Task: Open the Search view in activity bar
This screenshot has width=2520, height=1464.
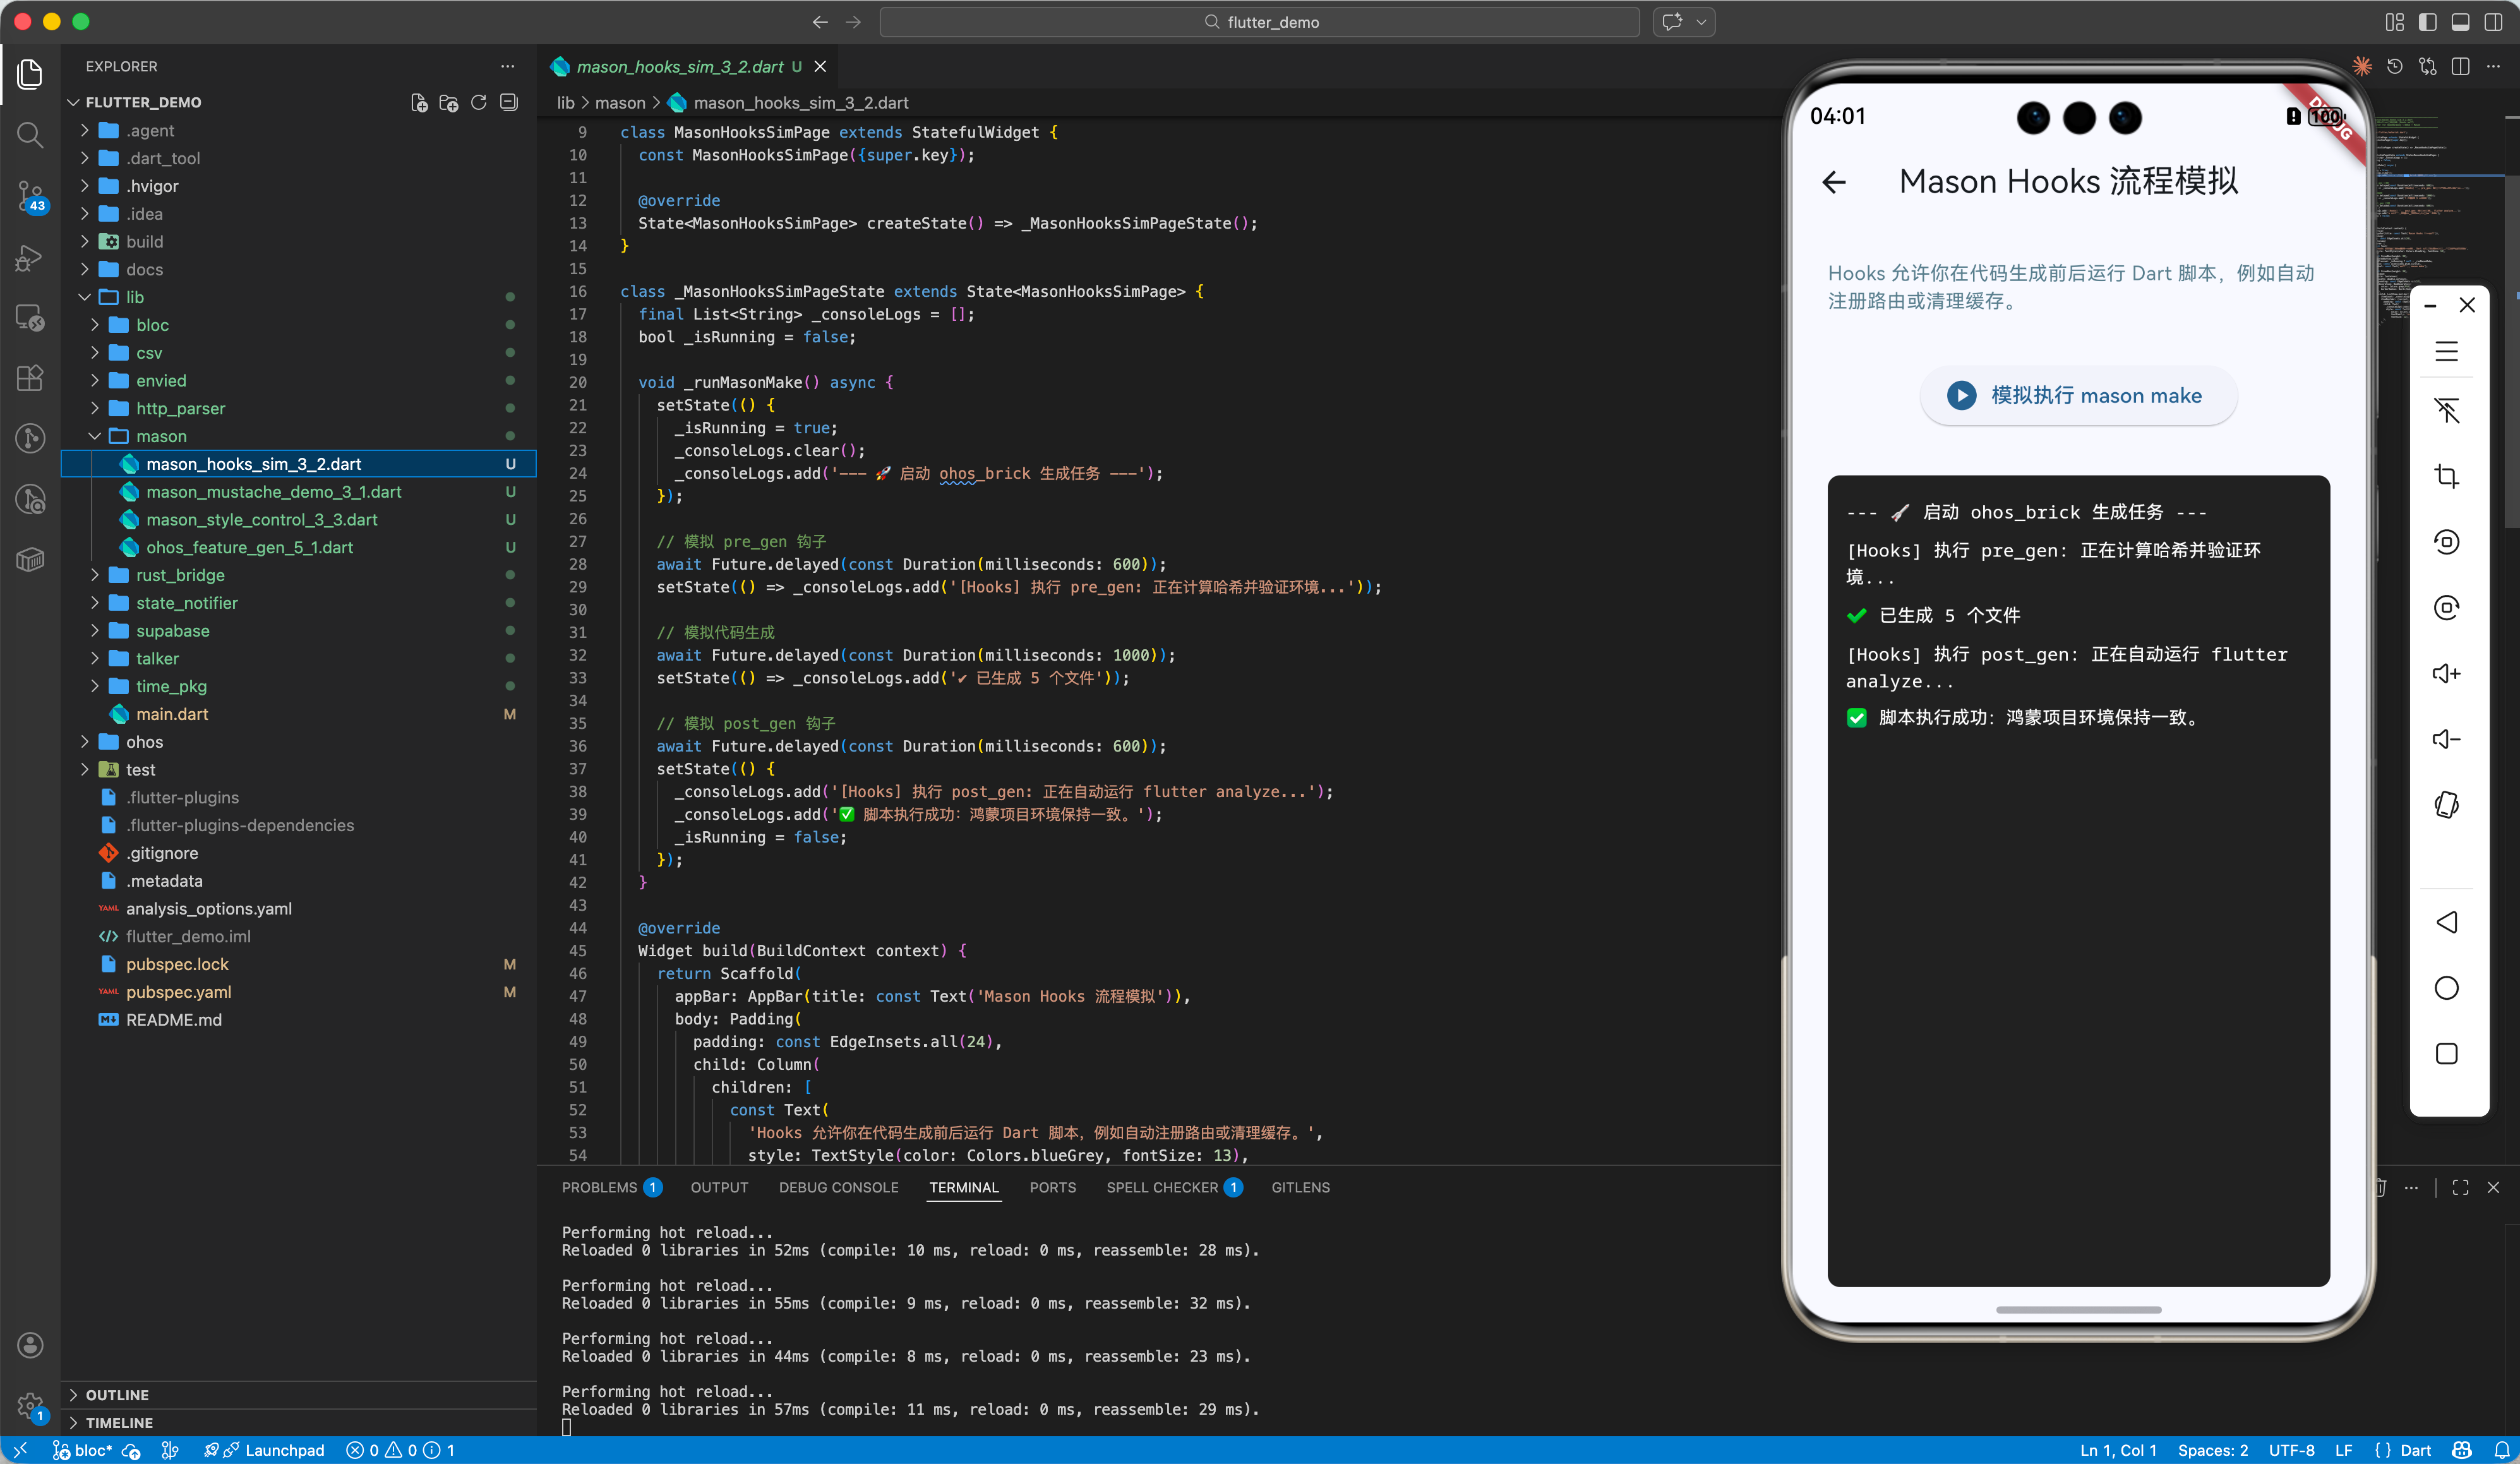Action: [x=30, y=135]
